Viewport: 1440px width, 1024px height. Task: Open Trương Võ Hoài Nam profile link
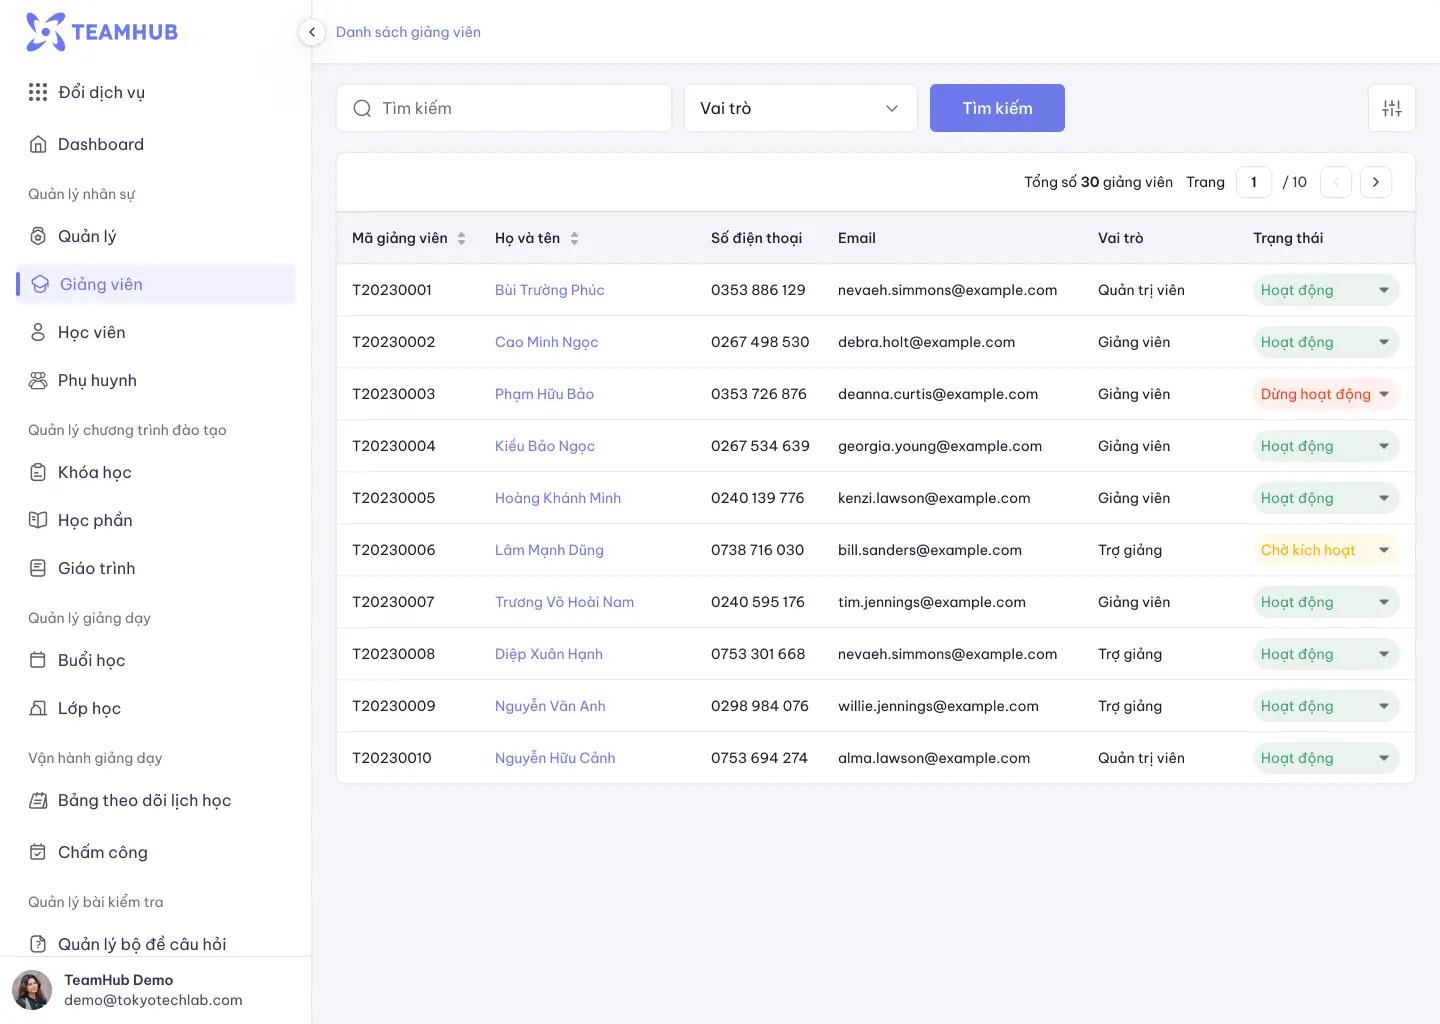pyautogui.click(x=564, y=602)
